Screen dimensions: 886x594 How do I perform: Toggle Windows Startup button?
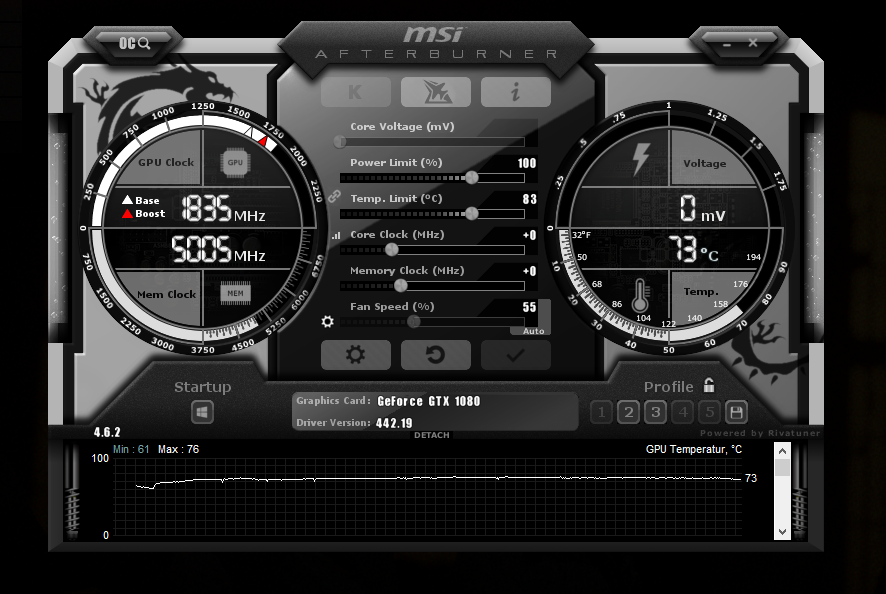click(202, 412)
